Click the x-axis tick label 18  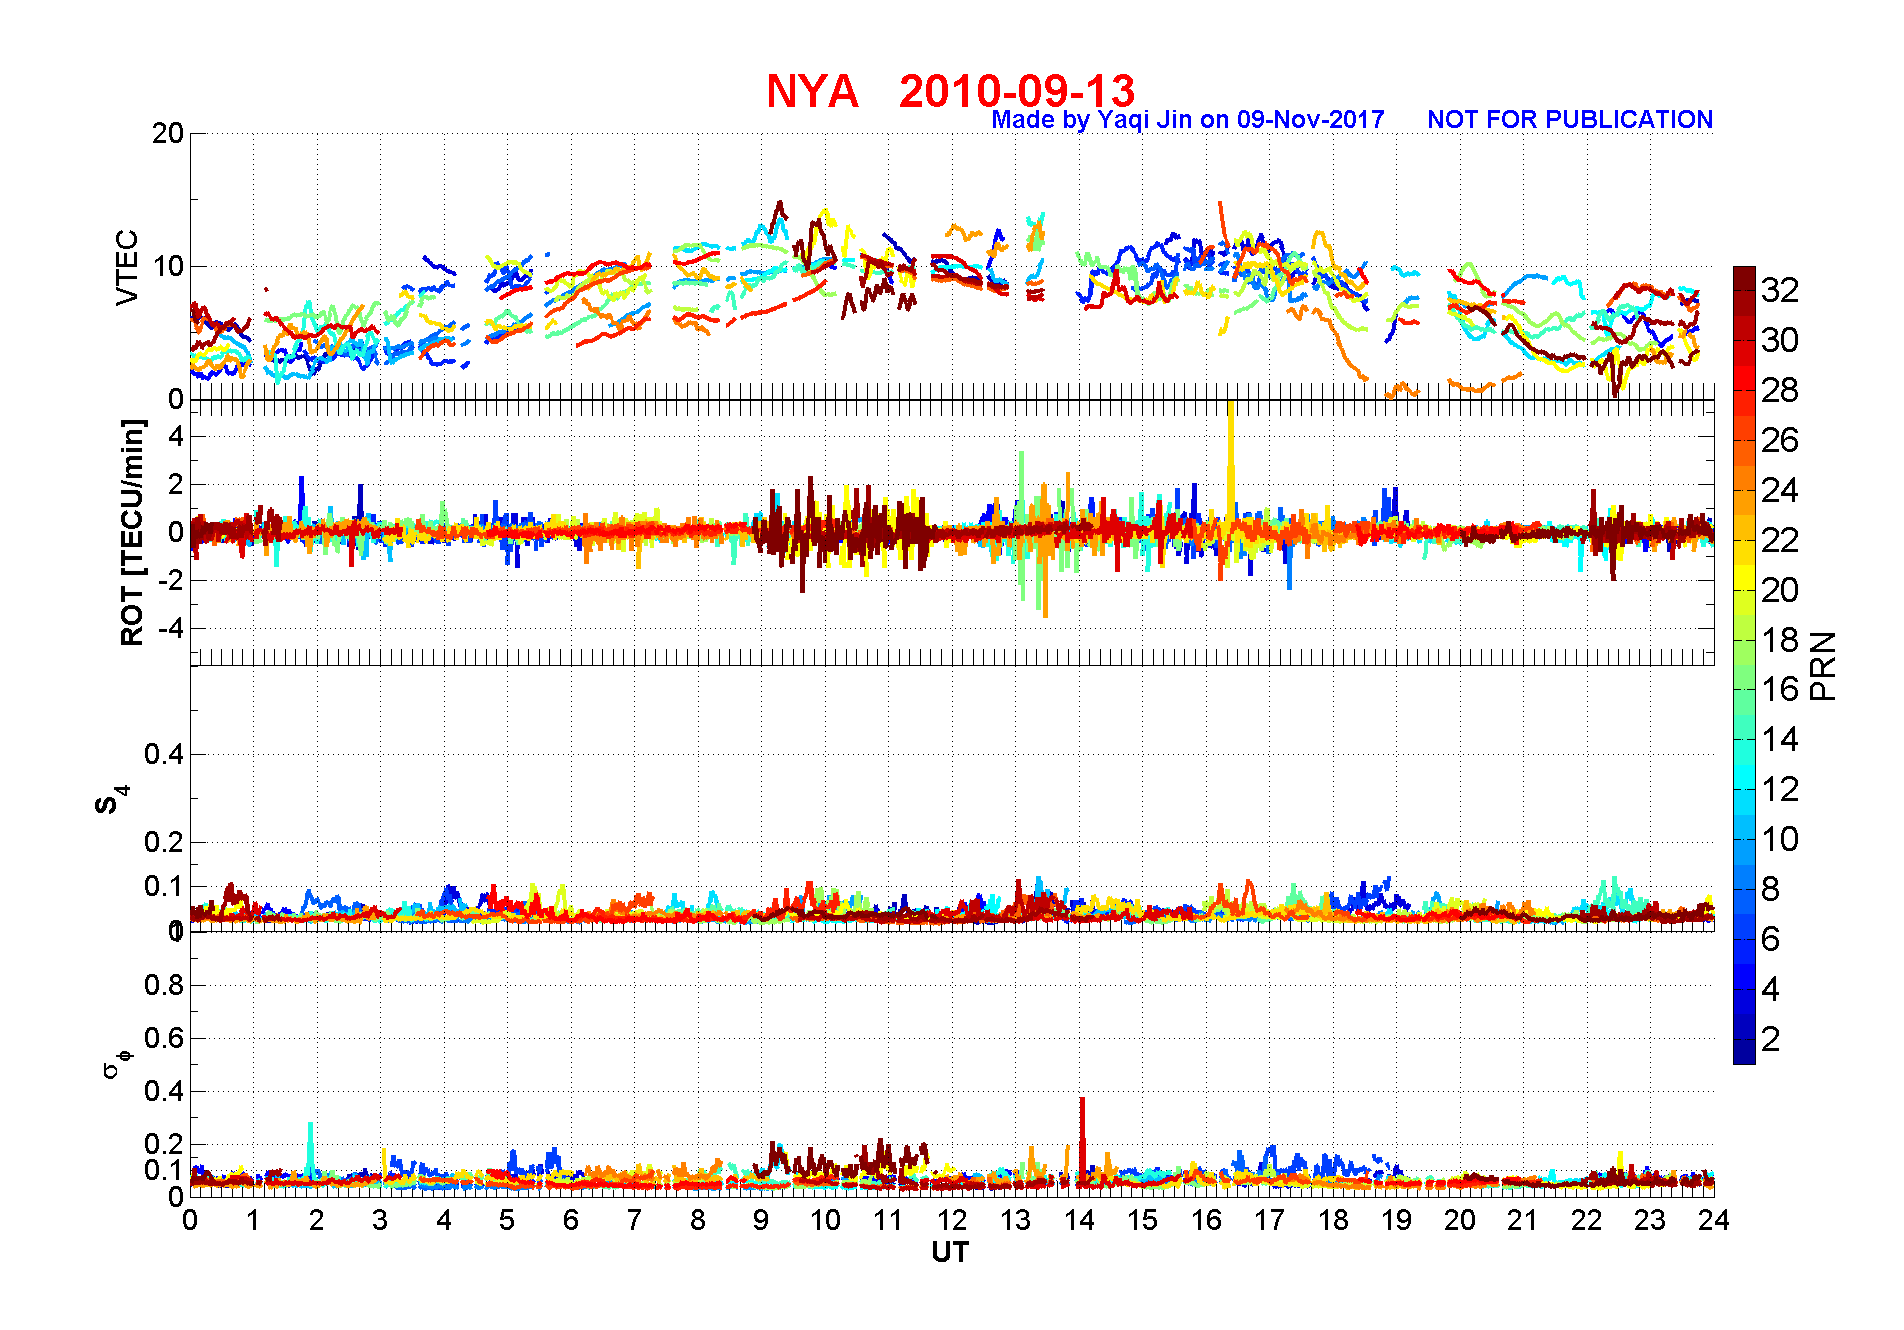click(1333, 1220)
